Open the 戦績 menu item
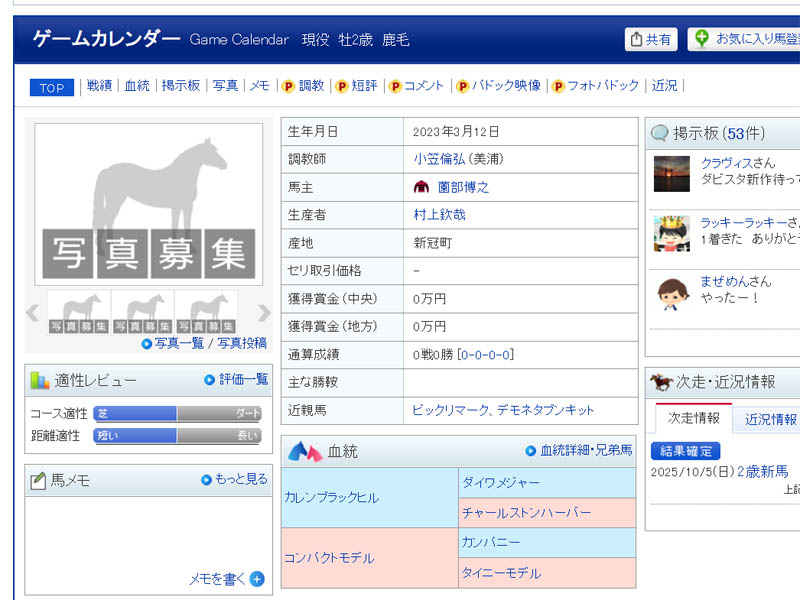Image resolution: width=800 pixels, height=600 pixels. [x=99, y=86]
